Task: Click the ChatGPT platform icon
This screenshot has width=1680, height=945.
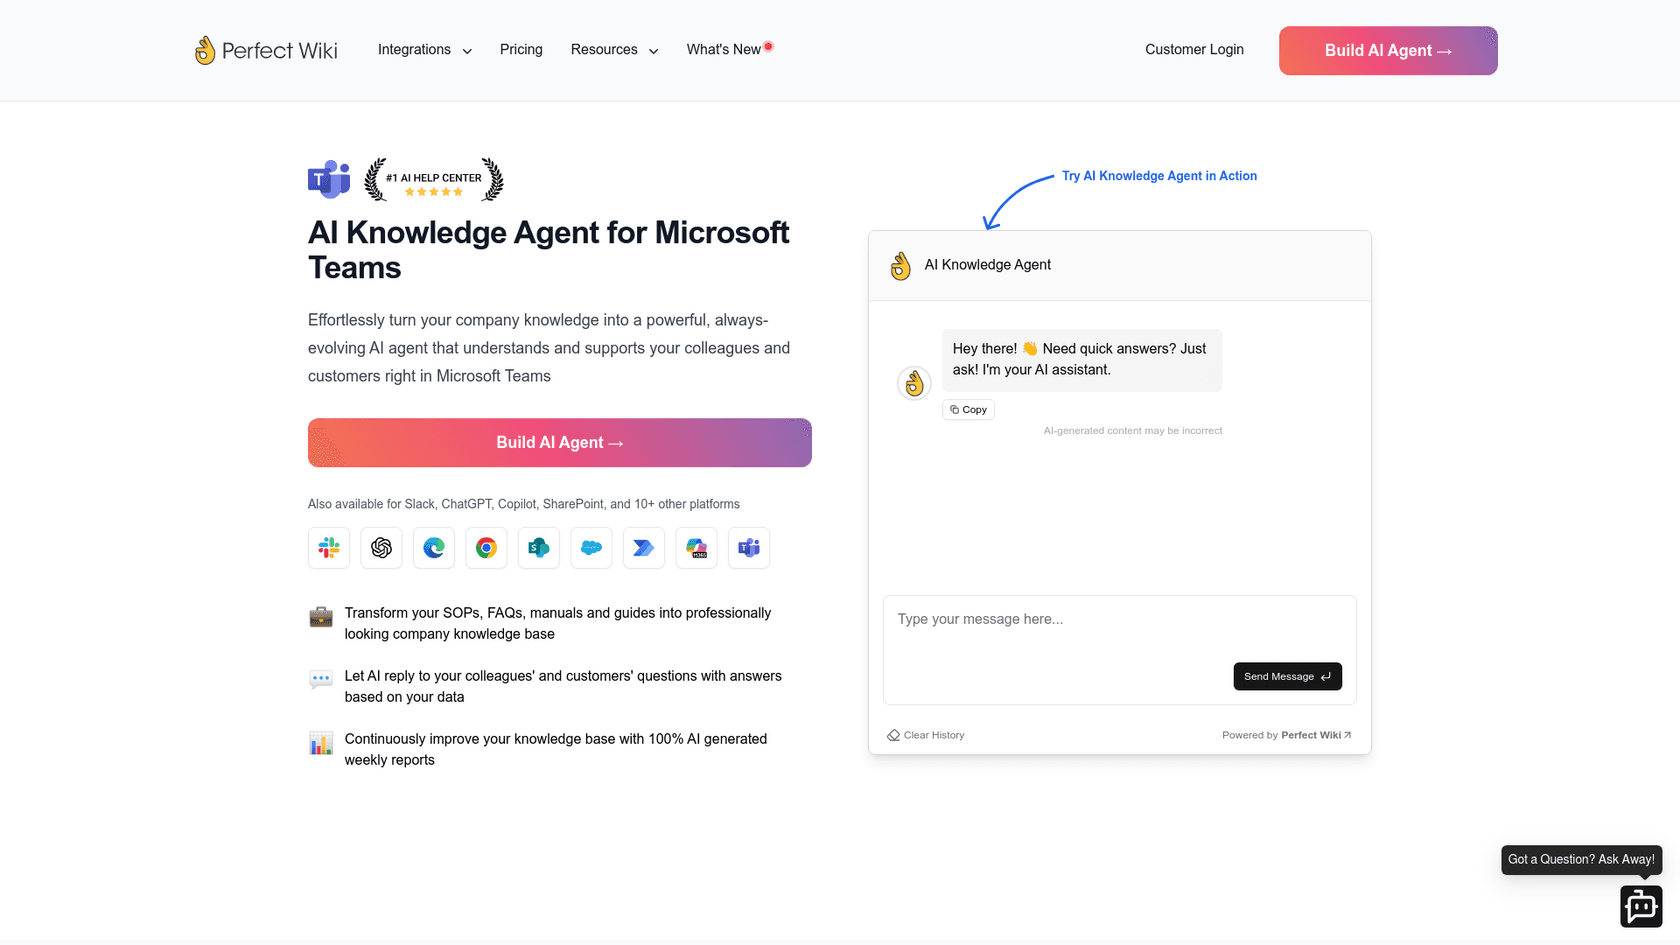Action: 381,548
